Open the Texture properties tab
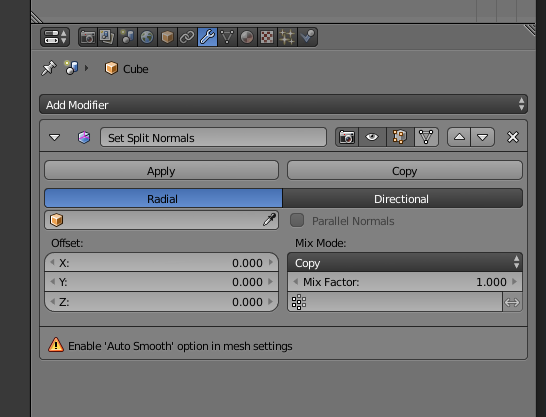Image resolution: width=546 pixels, height=417 pixels. (267, 37)
